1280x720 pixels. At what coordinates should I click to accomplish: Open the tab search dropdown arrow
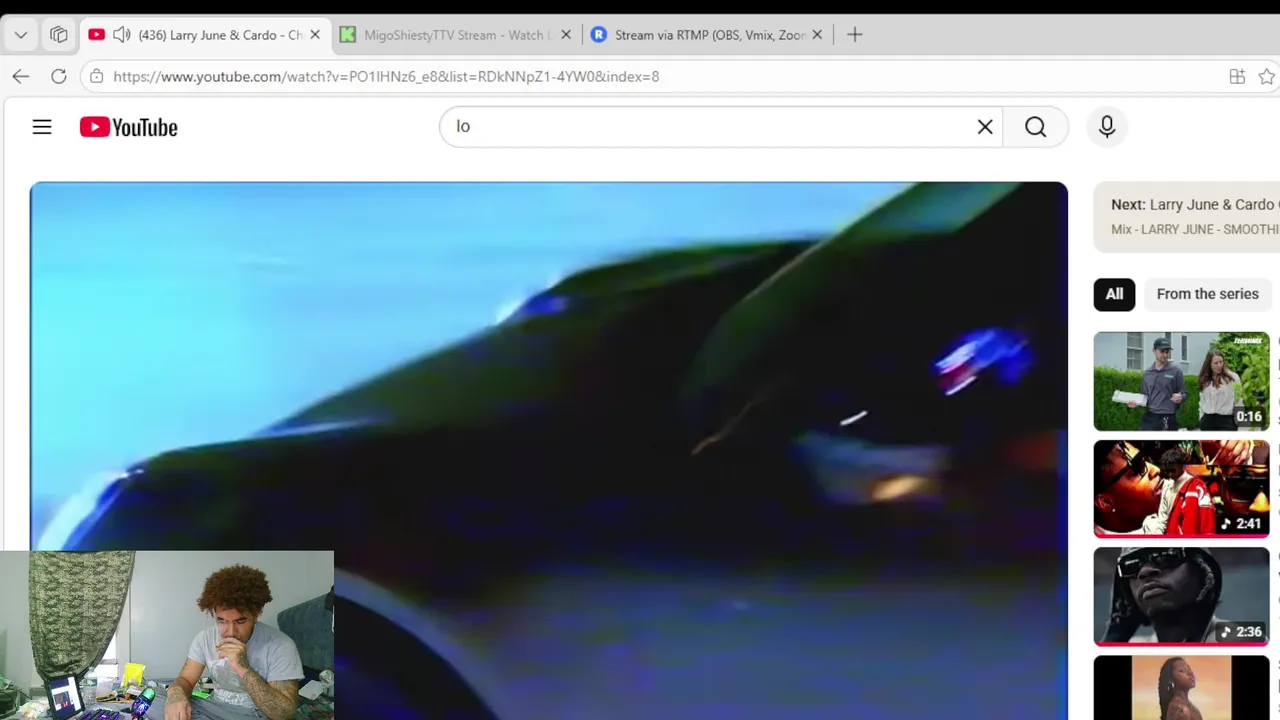click(21, 35)
